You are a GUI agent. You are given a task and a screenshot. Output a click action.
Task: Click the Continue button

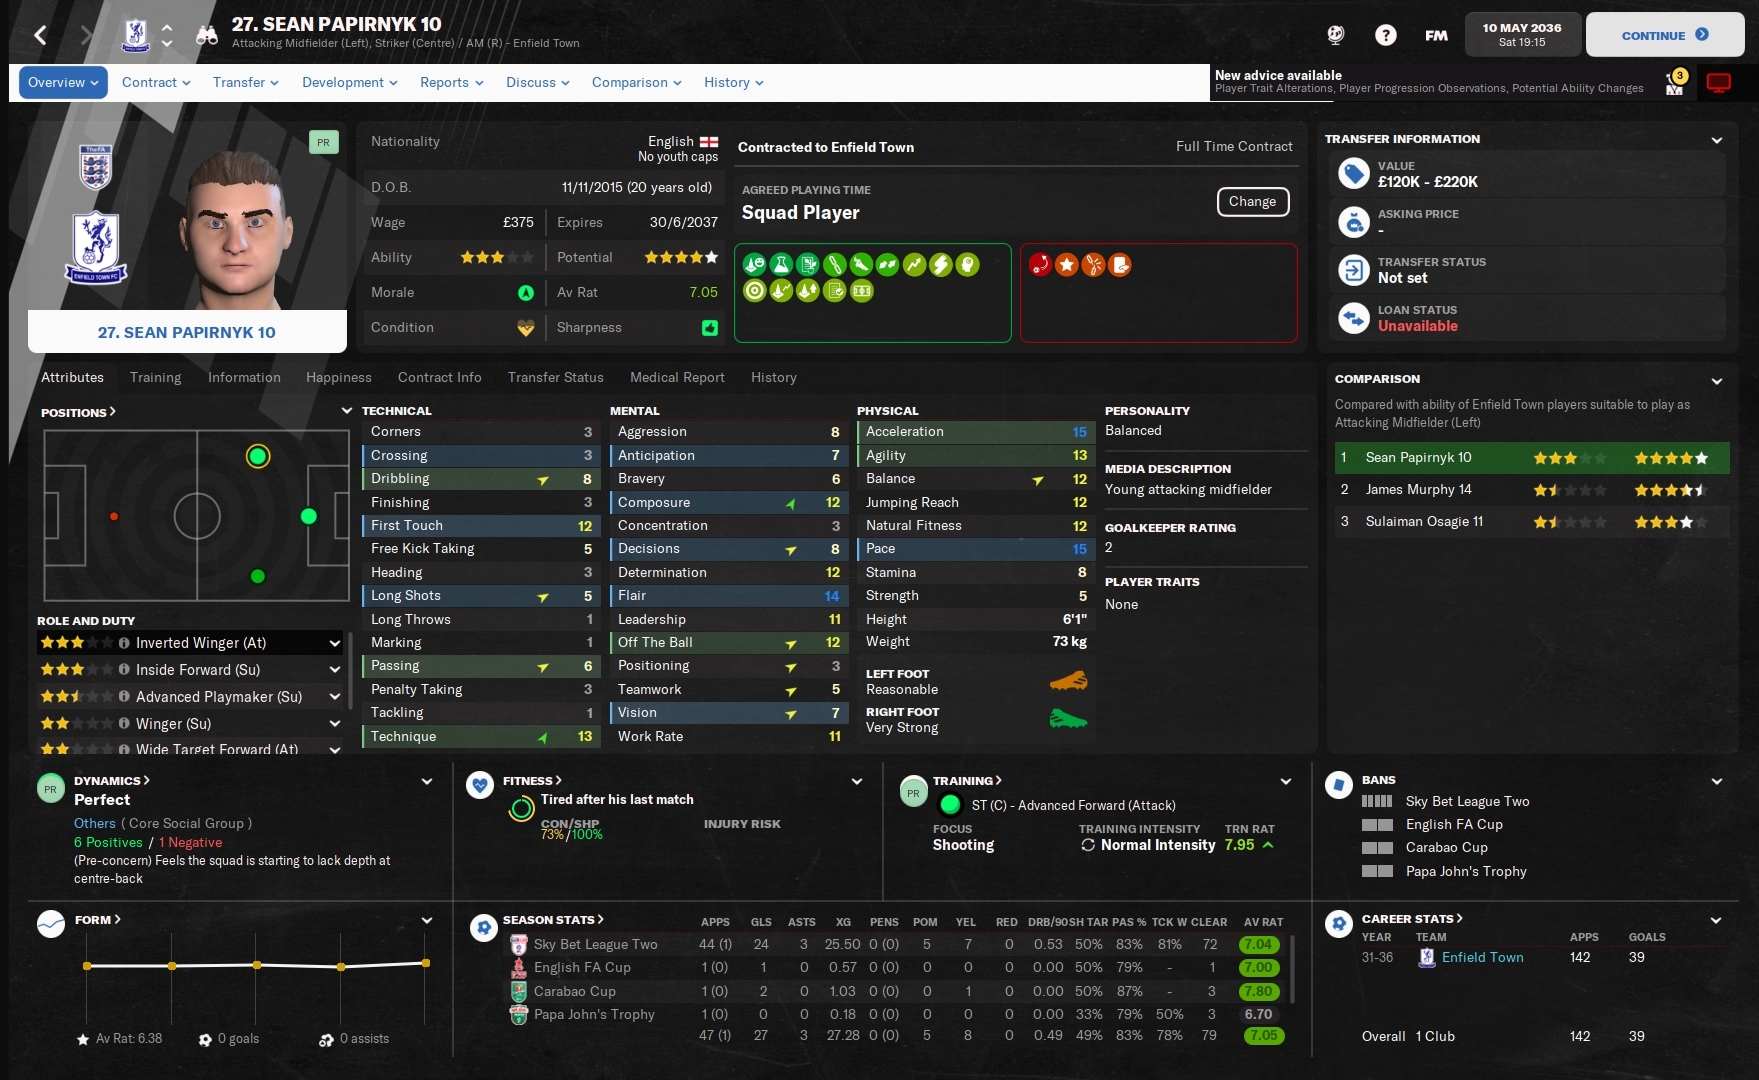pyautogui.click(x=1665, y=35)
